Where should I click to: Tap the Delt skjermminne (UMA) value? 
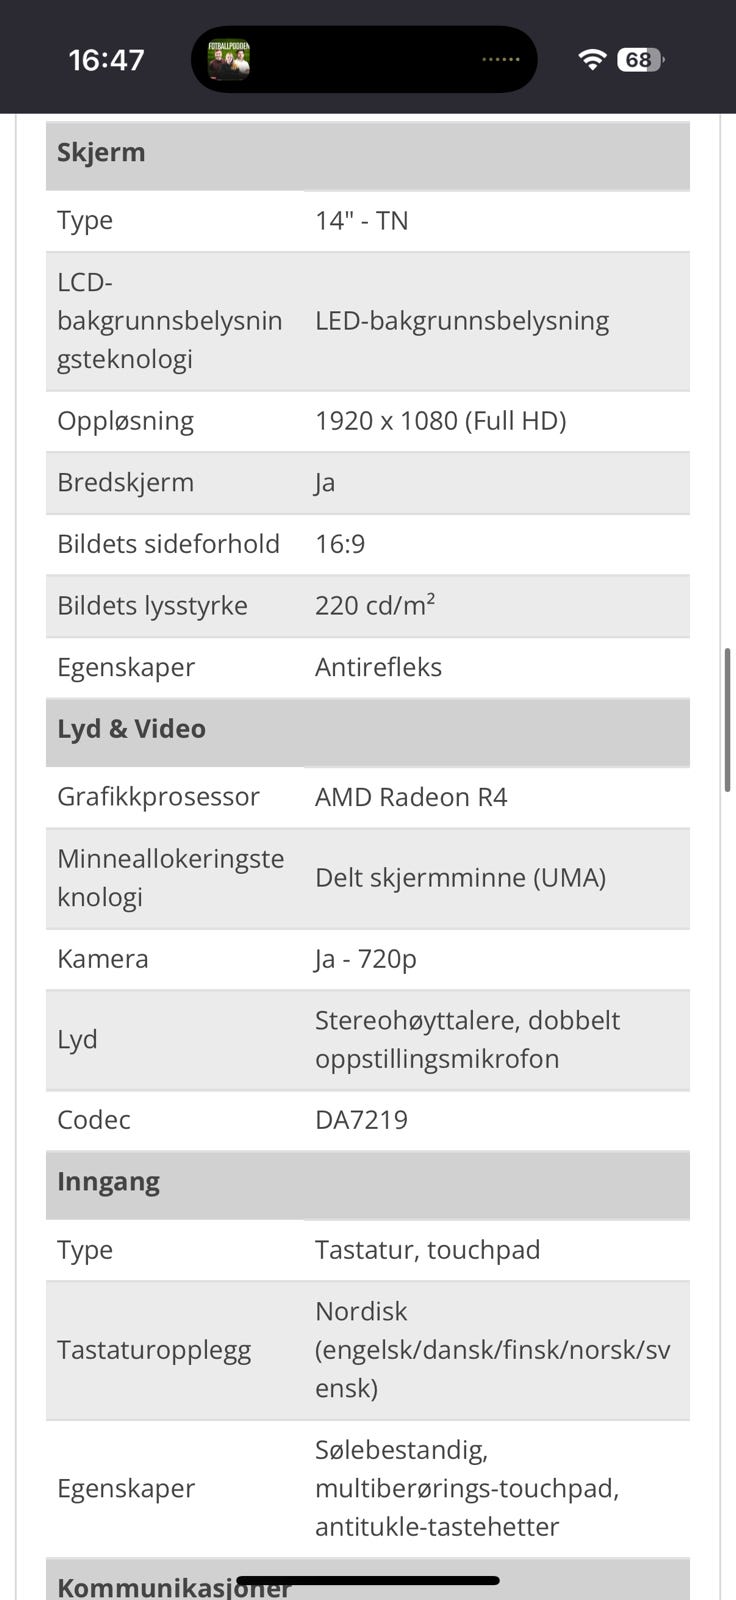pyautogui.click(x=460, y=878)
